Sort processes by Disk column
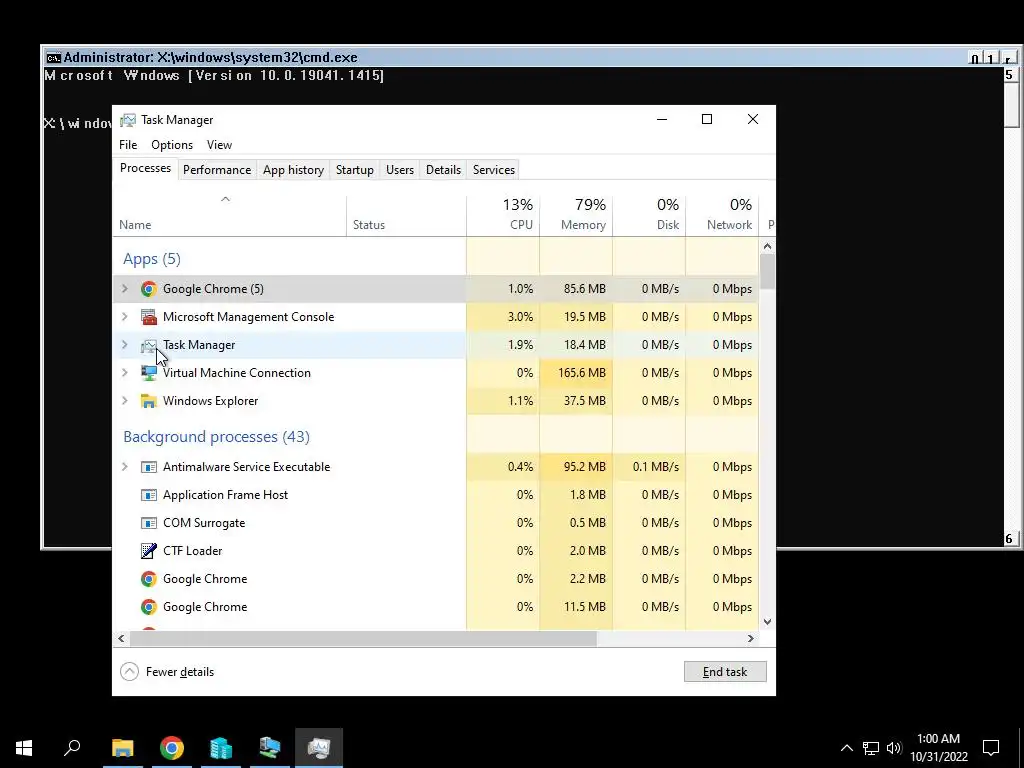Viewport: 1024px width, 768px height. [649, 216]
